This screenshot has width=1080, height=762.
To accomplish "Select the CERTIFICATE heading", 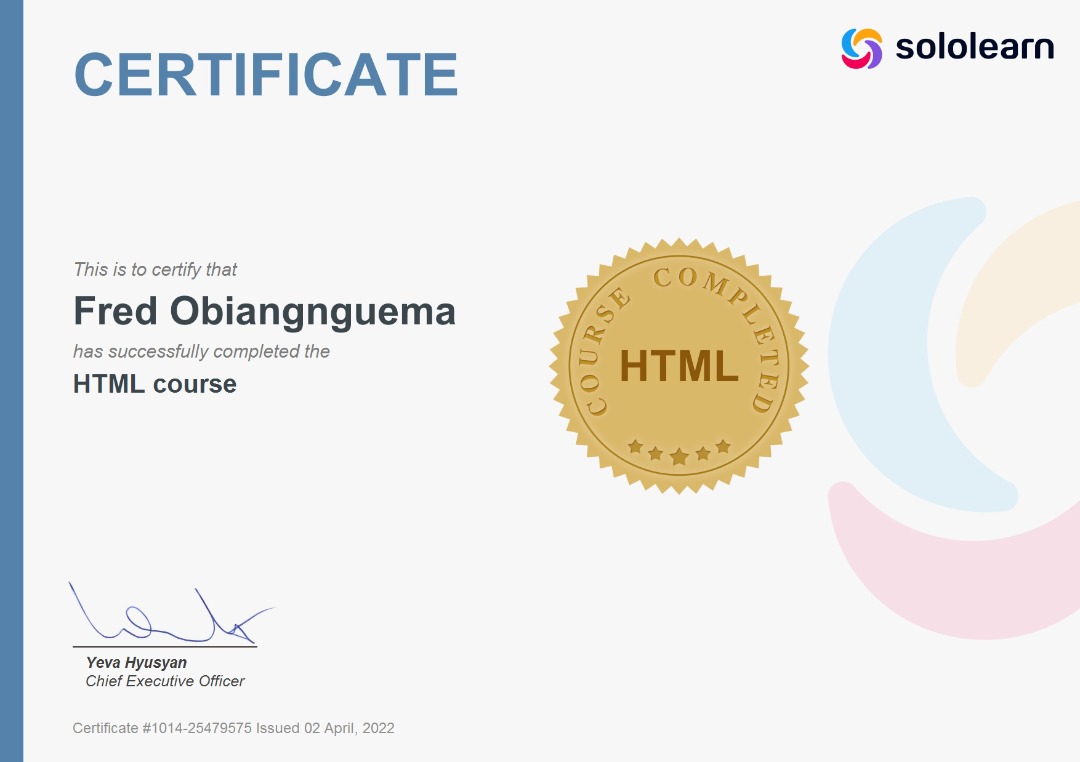I will coord(266,74).
